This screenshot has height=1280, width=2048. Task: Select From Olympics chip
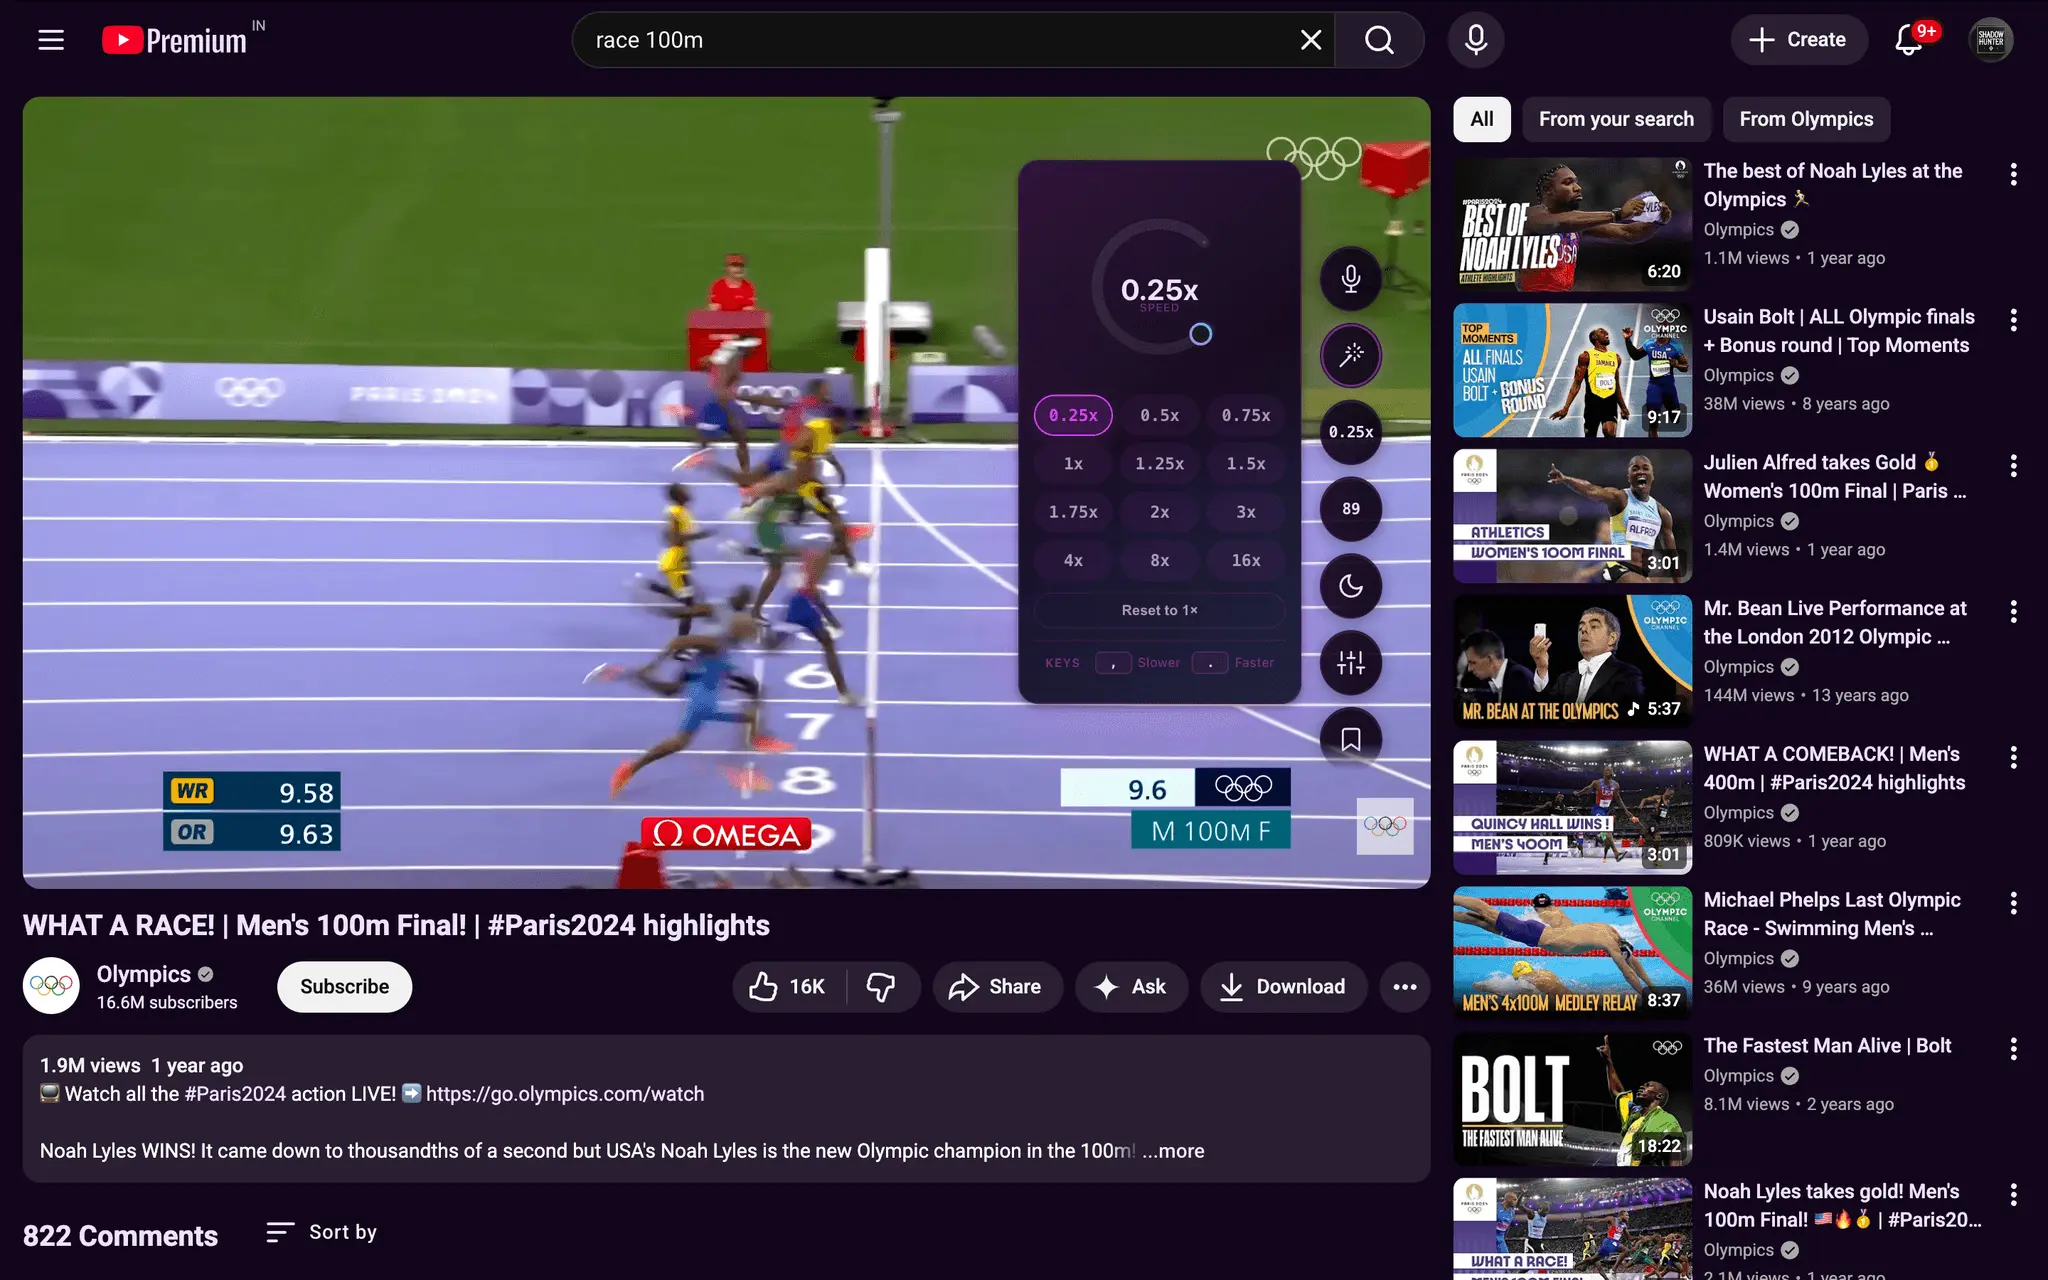1806,119
